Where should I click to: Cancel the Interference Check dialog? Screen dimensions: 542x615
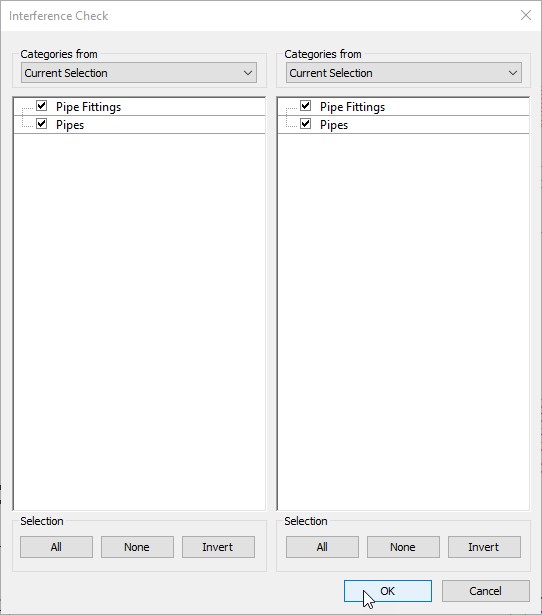pos(486,591)
